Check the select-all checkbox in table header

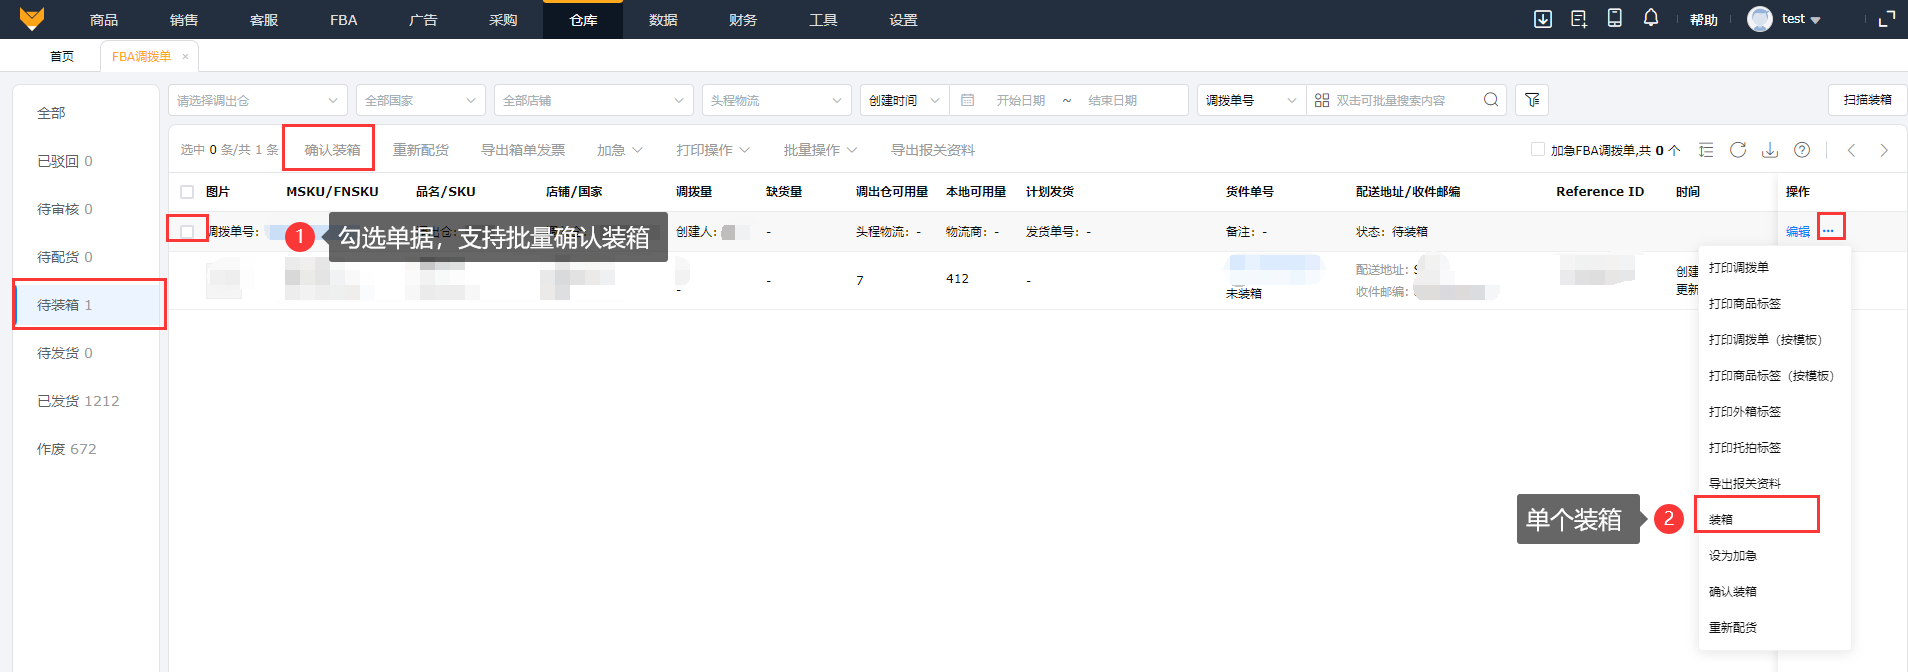click(187, 192)
